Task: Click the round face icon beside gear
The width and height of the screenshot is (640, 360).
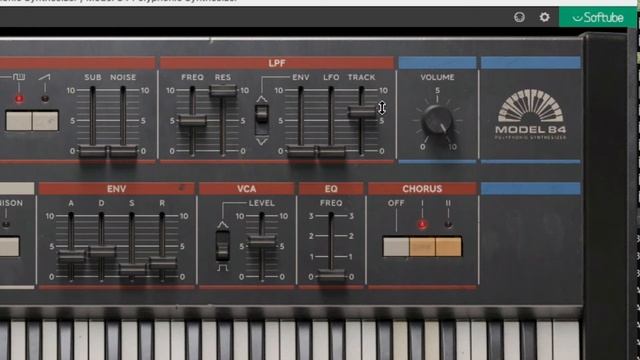Action: tap(519, 17)
